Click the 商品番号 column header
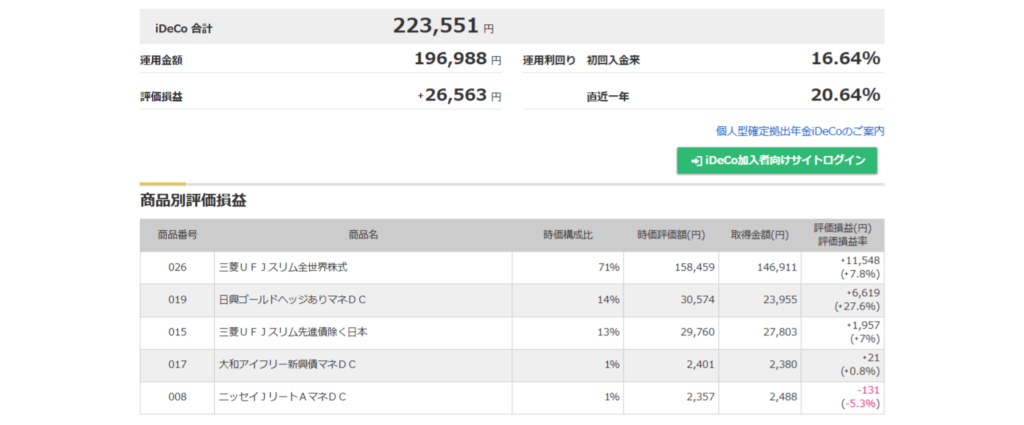1024x425 pixels. pyautogui.click(x=177, y=235)
